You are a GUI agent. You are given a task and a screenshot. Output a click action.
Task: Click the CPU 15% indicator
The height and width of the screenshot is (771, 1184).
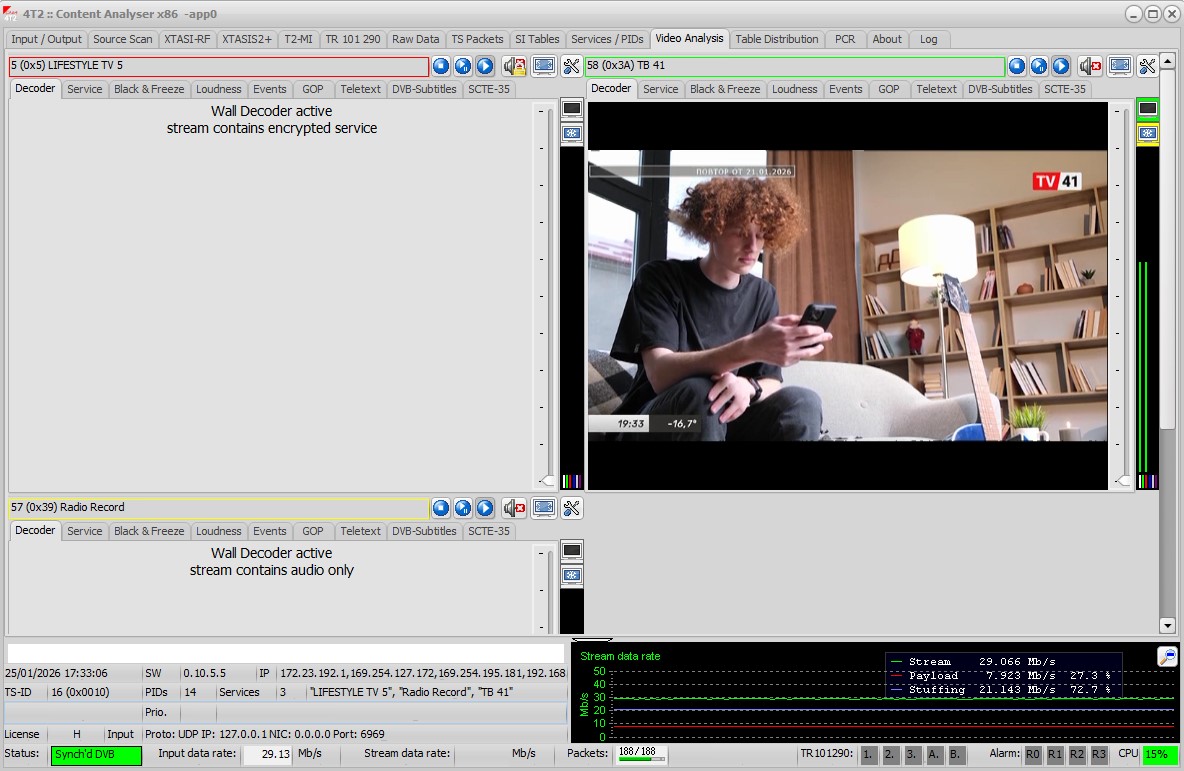1160,754
